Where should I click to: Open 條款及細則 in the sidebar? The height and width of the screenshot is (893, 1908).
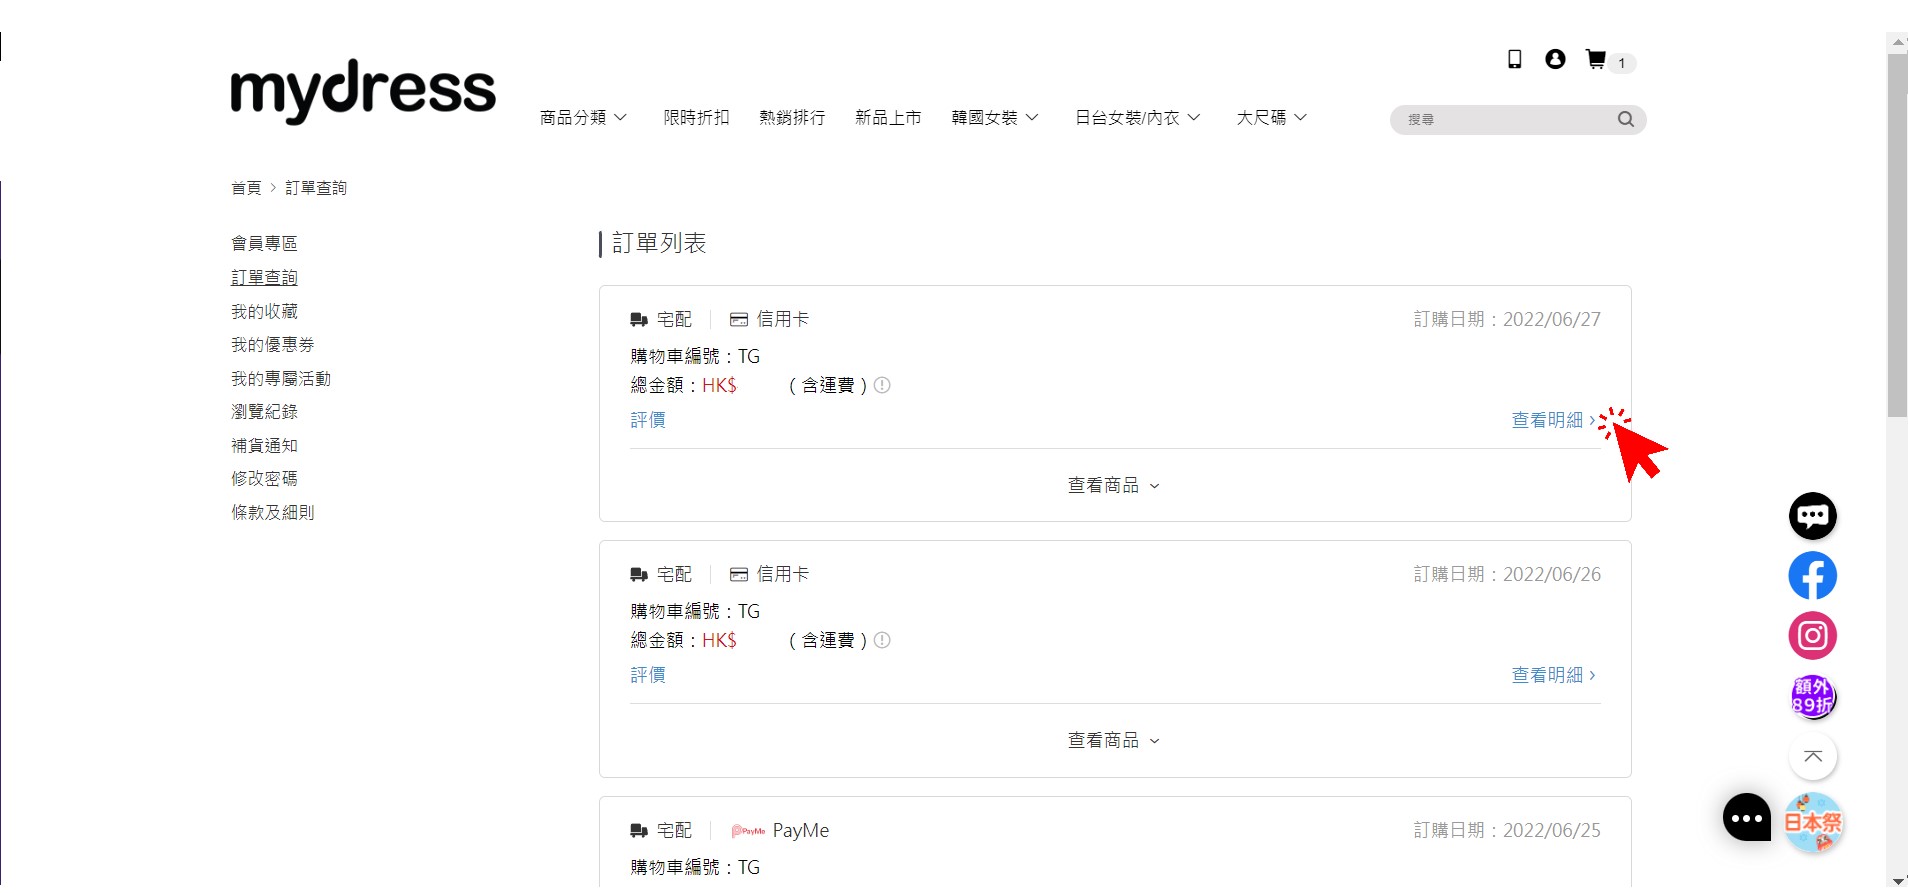[x=273, y=512]
